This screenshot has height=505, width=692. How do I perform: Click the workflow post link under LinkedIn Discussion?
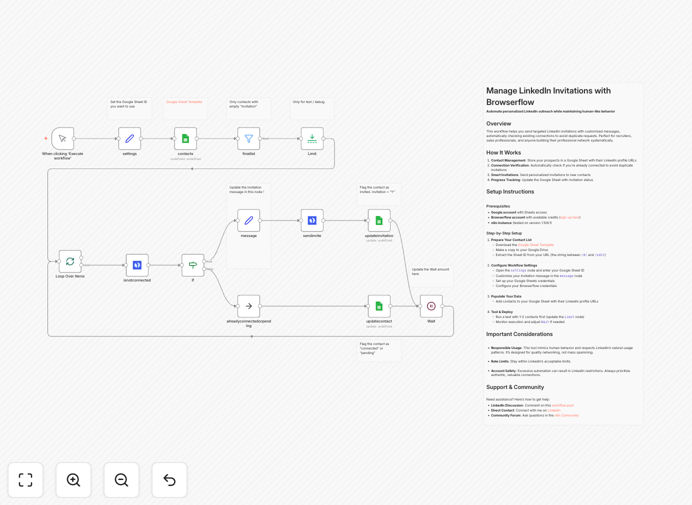pos(563,405)
